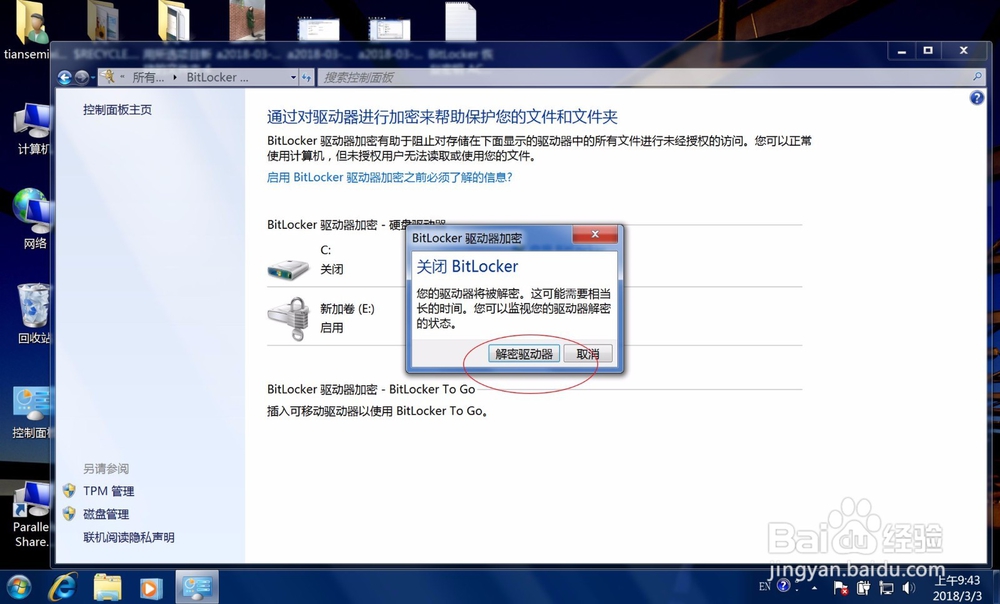The width and height of the screenshot is (1000, 604).
Task: Select the Parallels Shared desktop icon
Action: 32,515
